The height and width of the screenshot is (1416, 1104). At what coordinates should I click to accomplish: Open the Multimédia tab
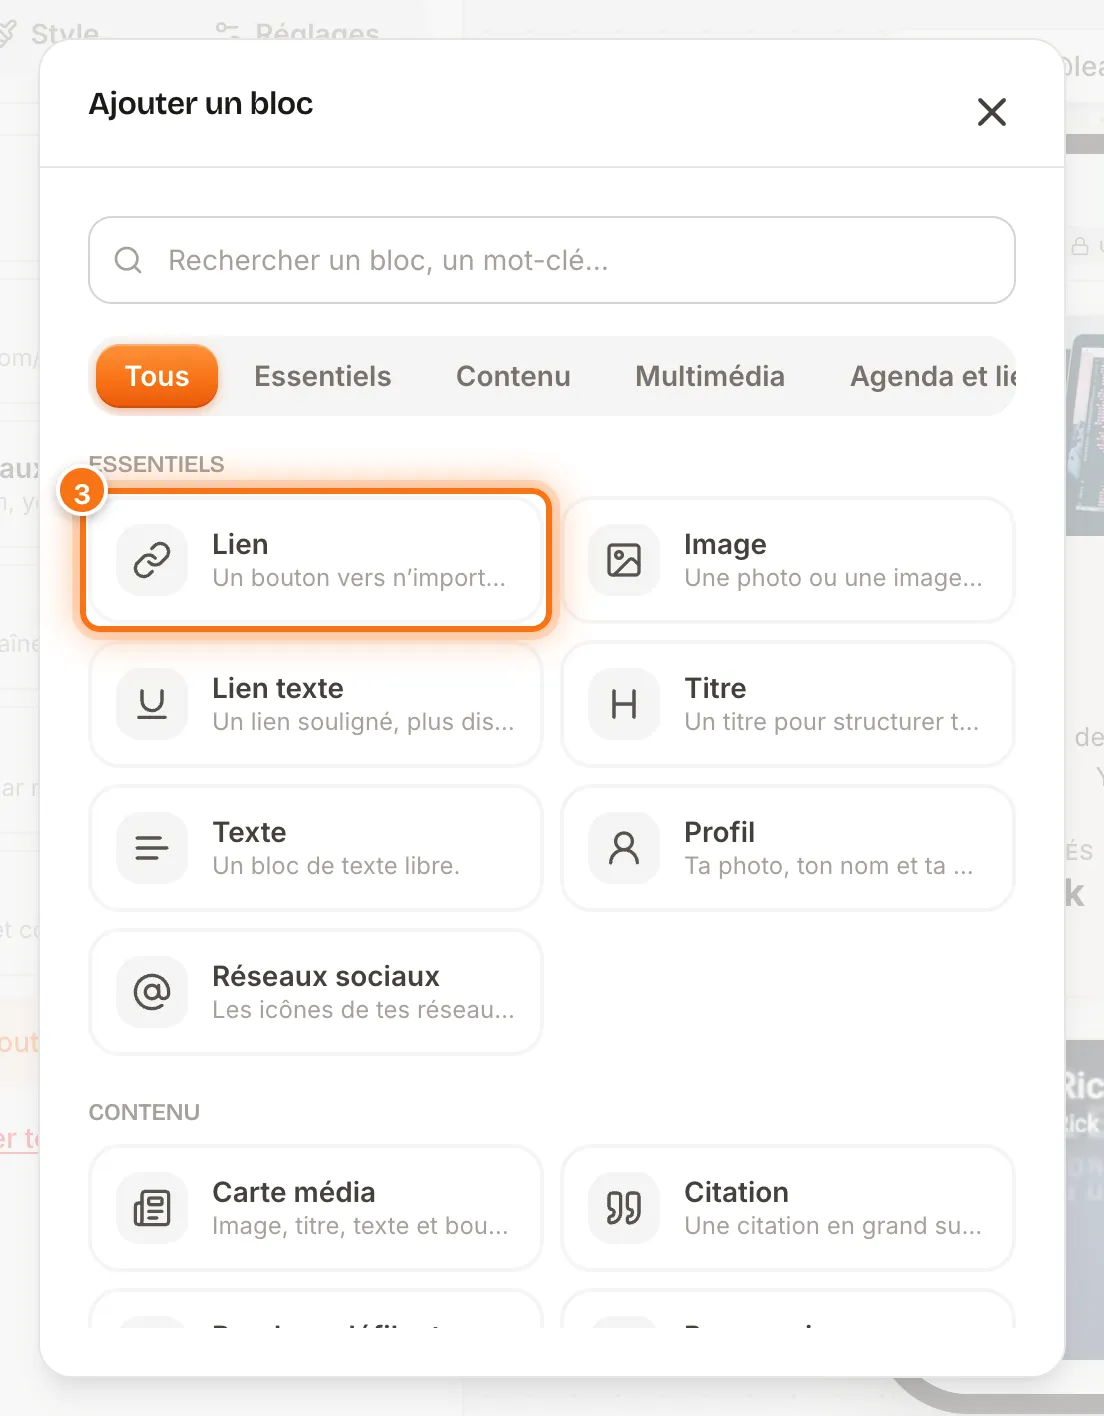click(x=710, y=376)
